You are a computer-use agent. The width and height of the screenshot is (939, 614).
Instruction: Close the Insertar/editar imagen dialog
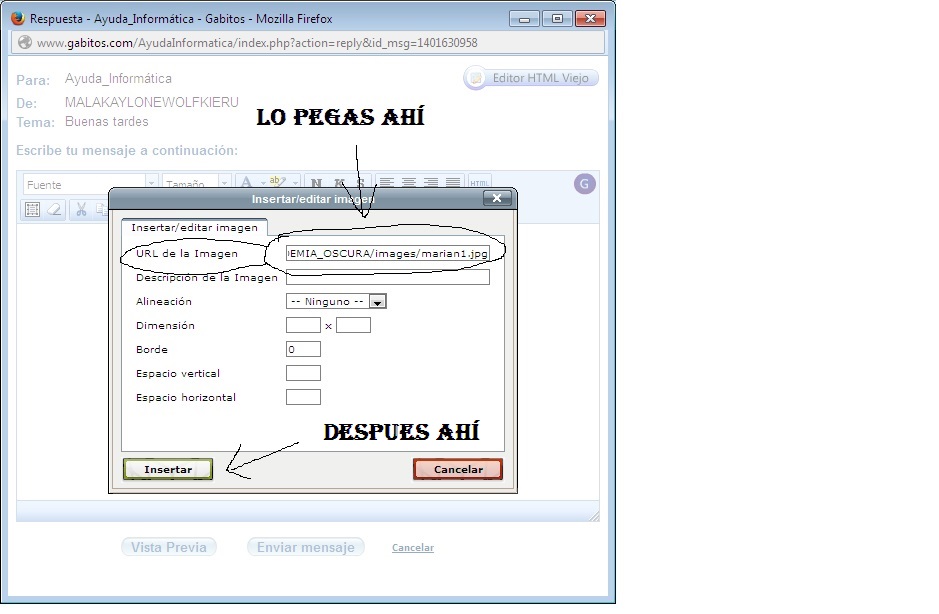(497, 199)
